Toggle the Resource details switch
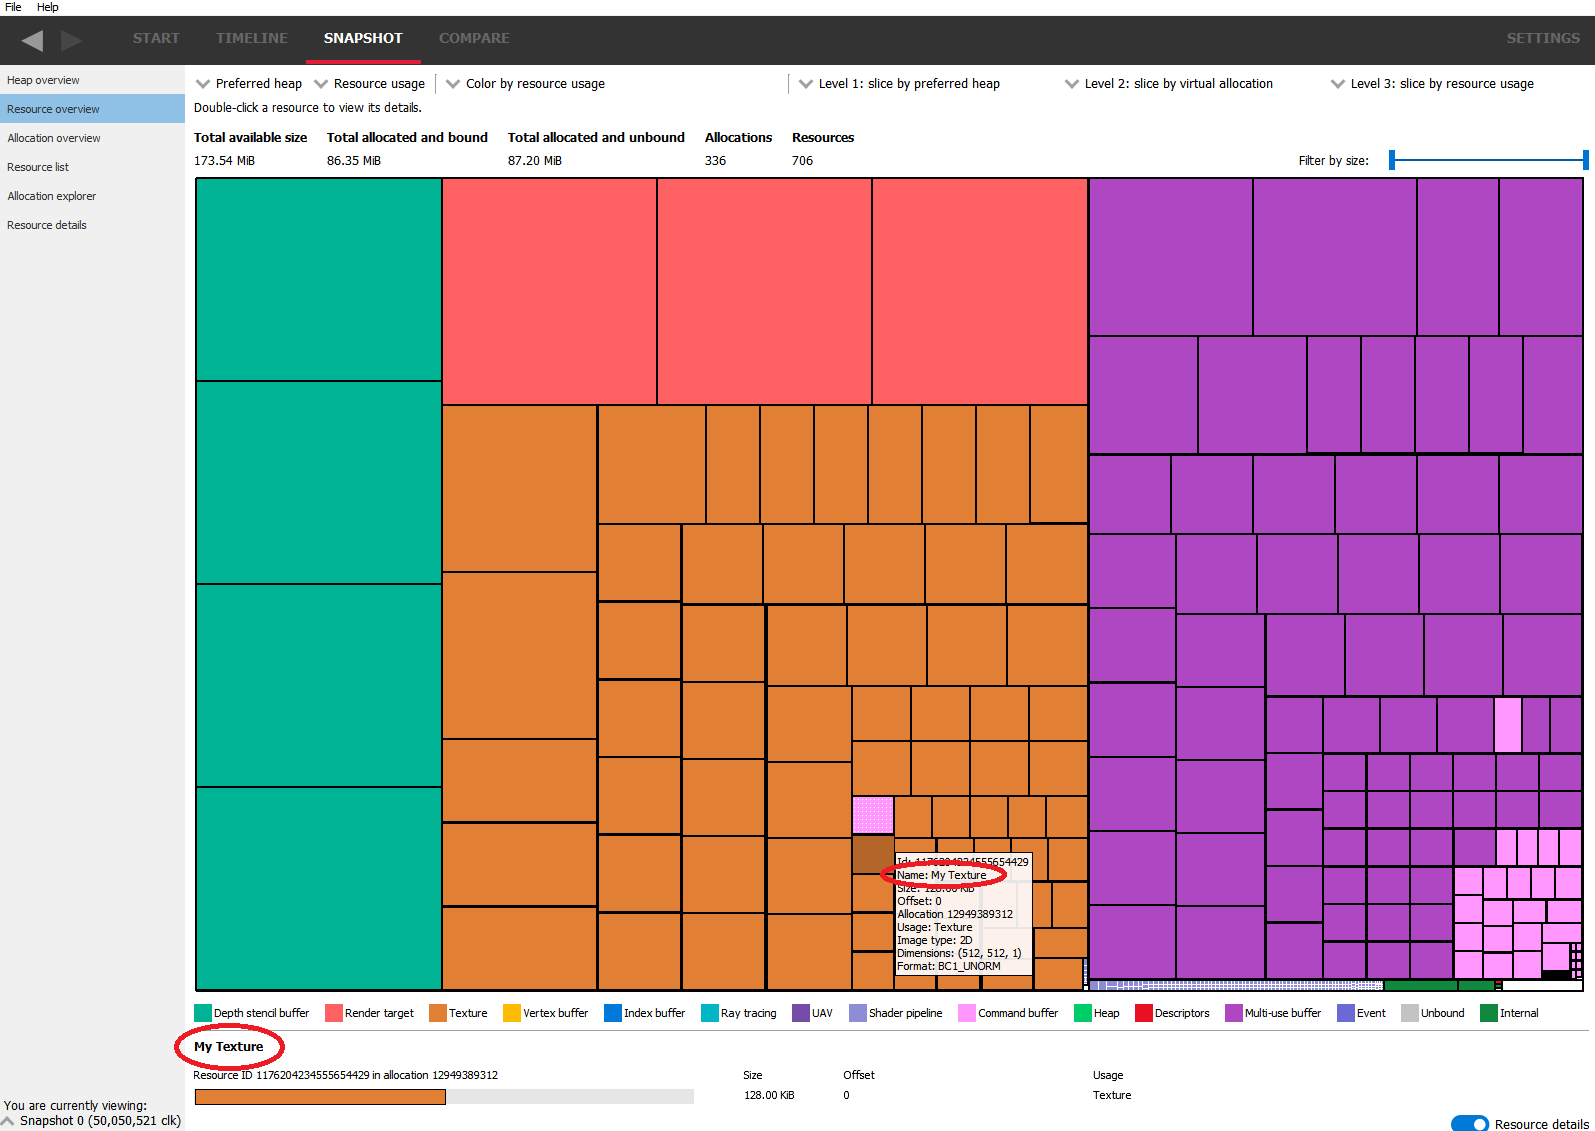The width and height of the screenshot is (1595, 1131). click(x=1469, y=1124)
